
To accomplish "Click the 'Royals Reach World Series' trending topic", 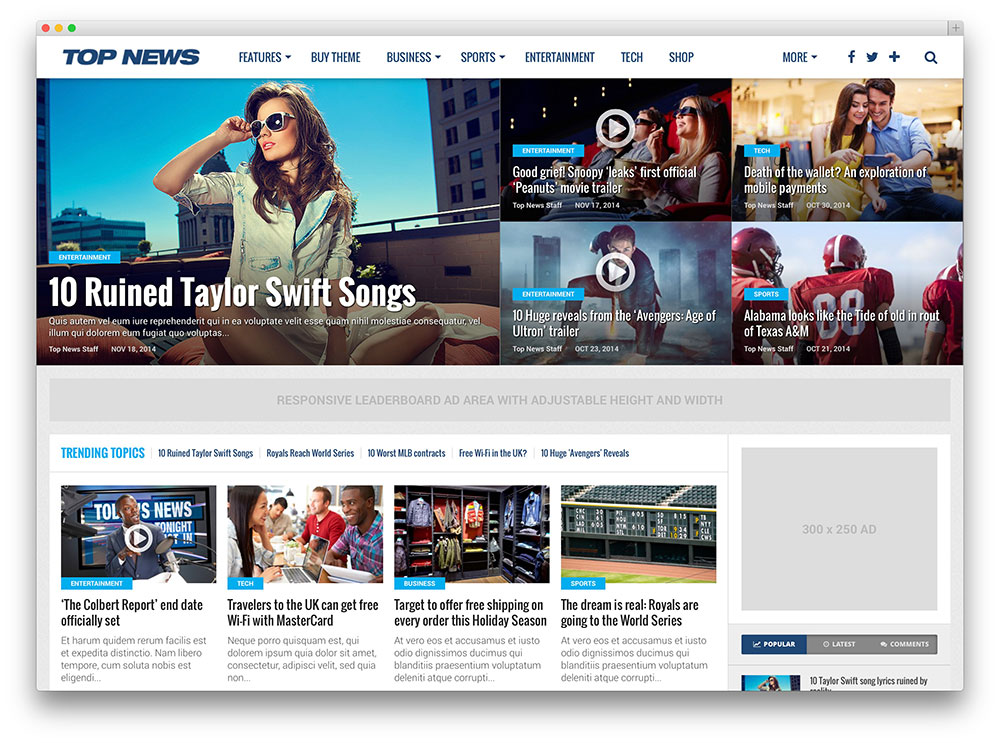I will click(x=310, y=452).
